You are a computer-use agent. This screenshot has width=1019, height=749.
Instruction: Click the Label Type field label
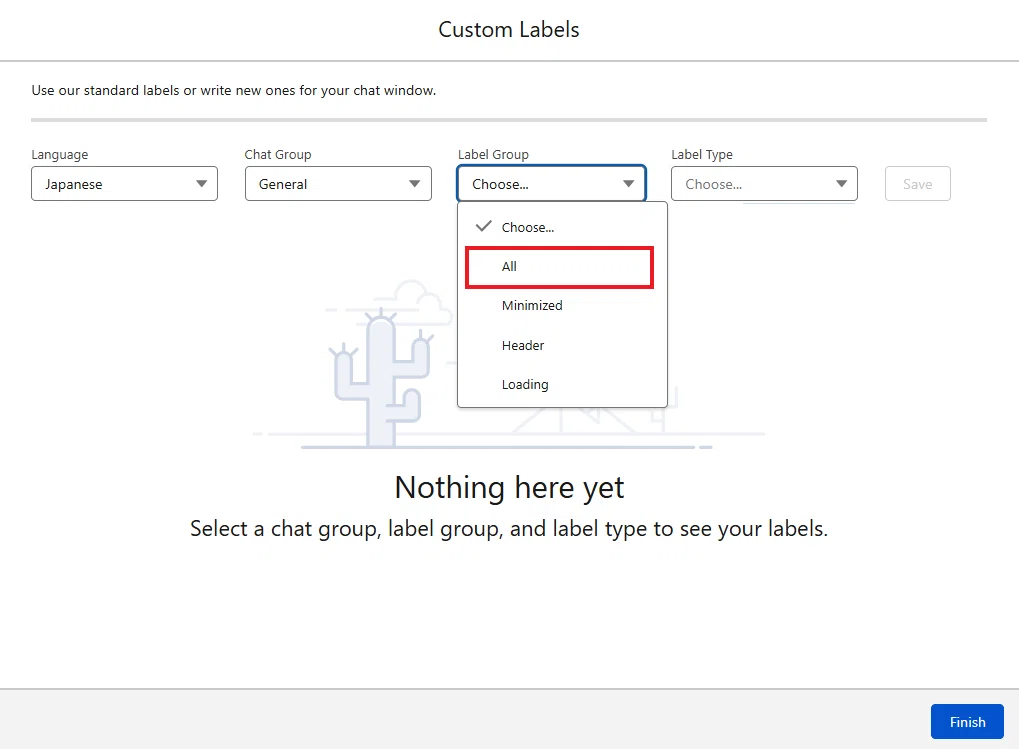coord(702,155)
